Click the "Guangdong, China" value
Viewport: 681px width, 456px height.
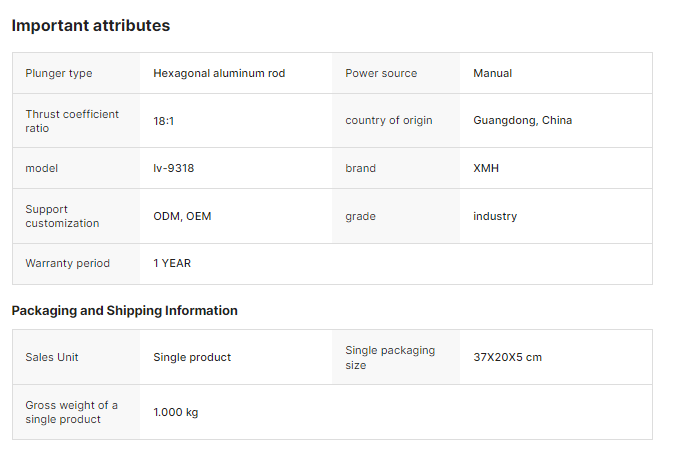coord(522,121)
